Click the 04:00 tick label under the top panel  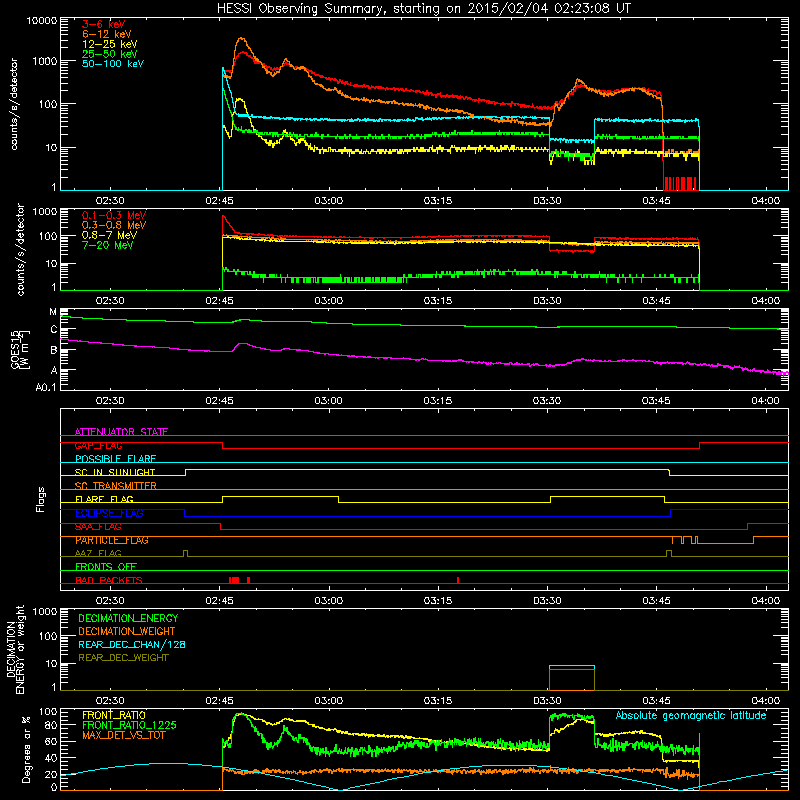[765, 201]
